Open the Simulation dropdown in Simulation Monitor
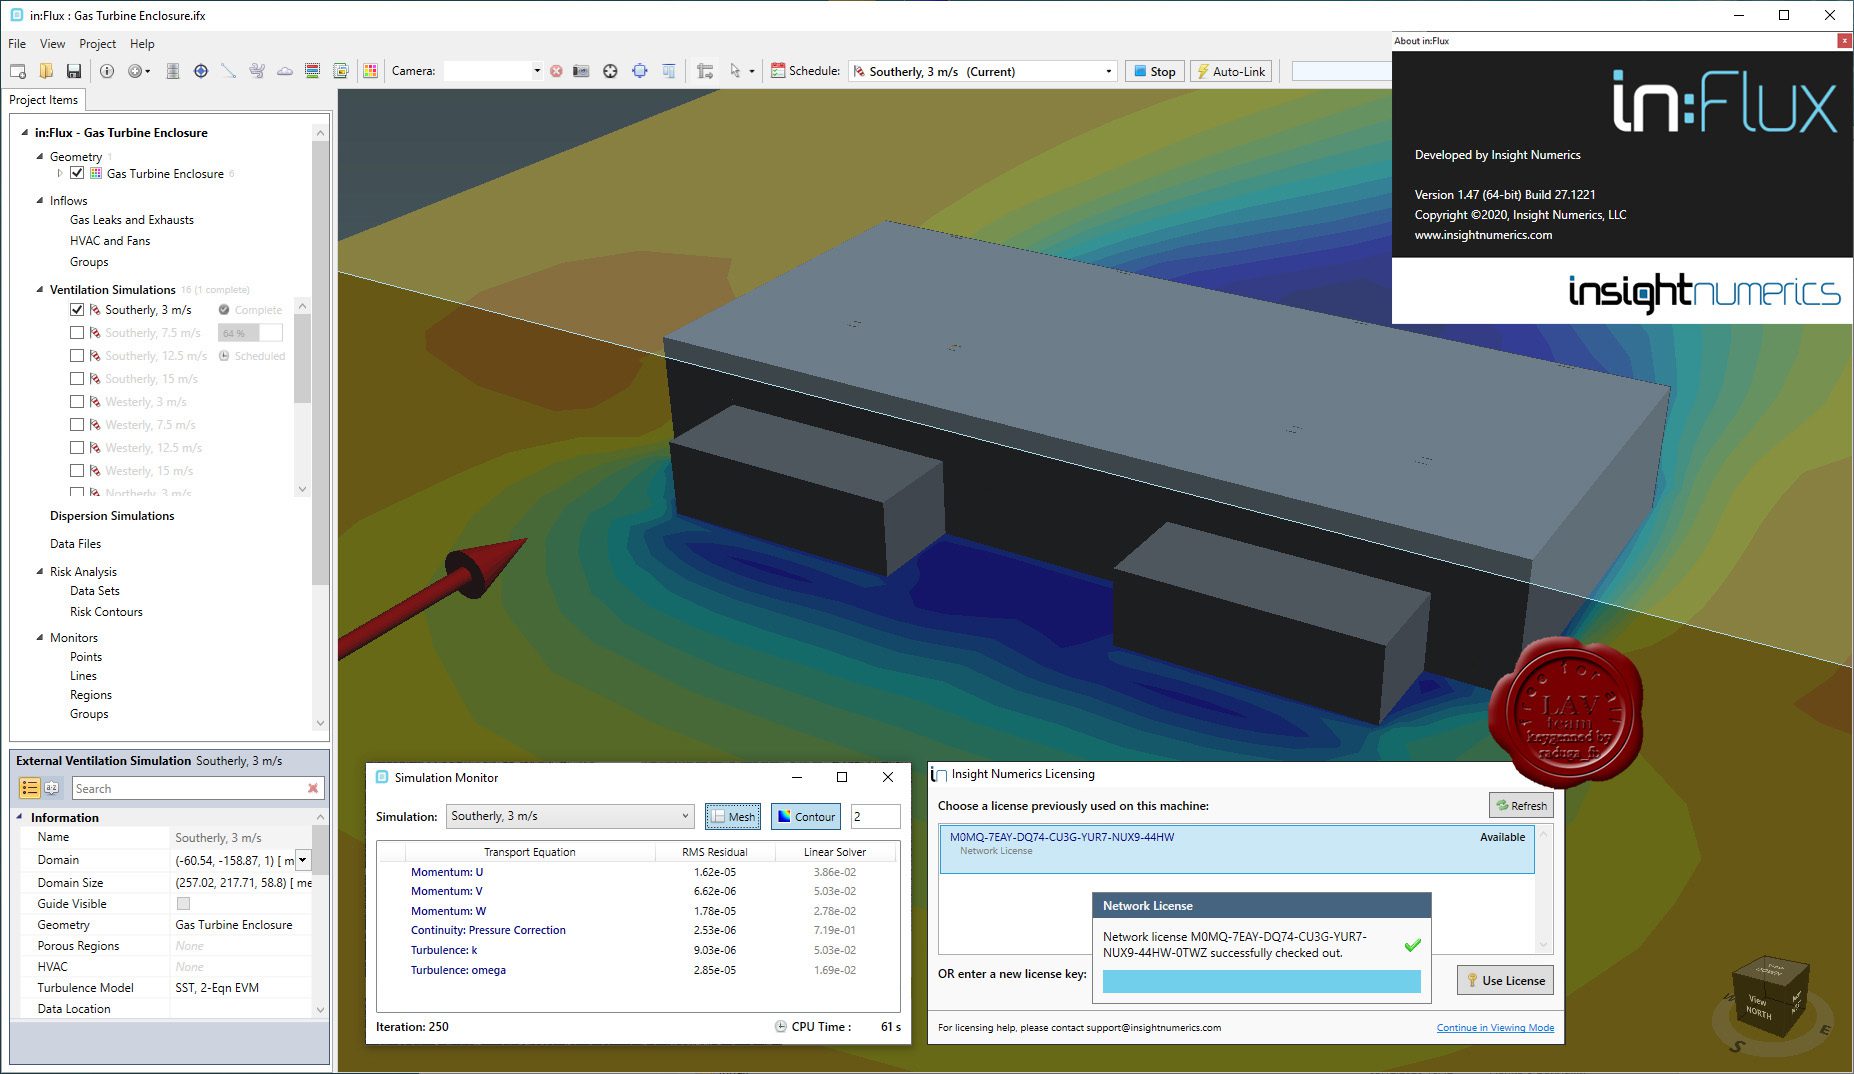The image size is (1854, 1074). [x=570, y=816]
